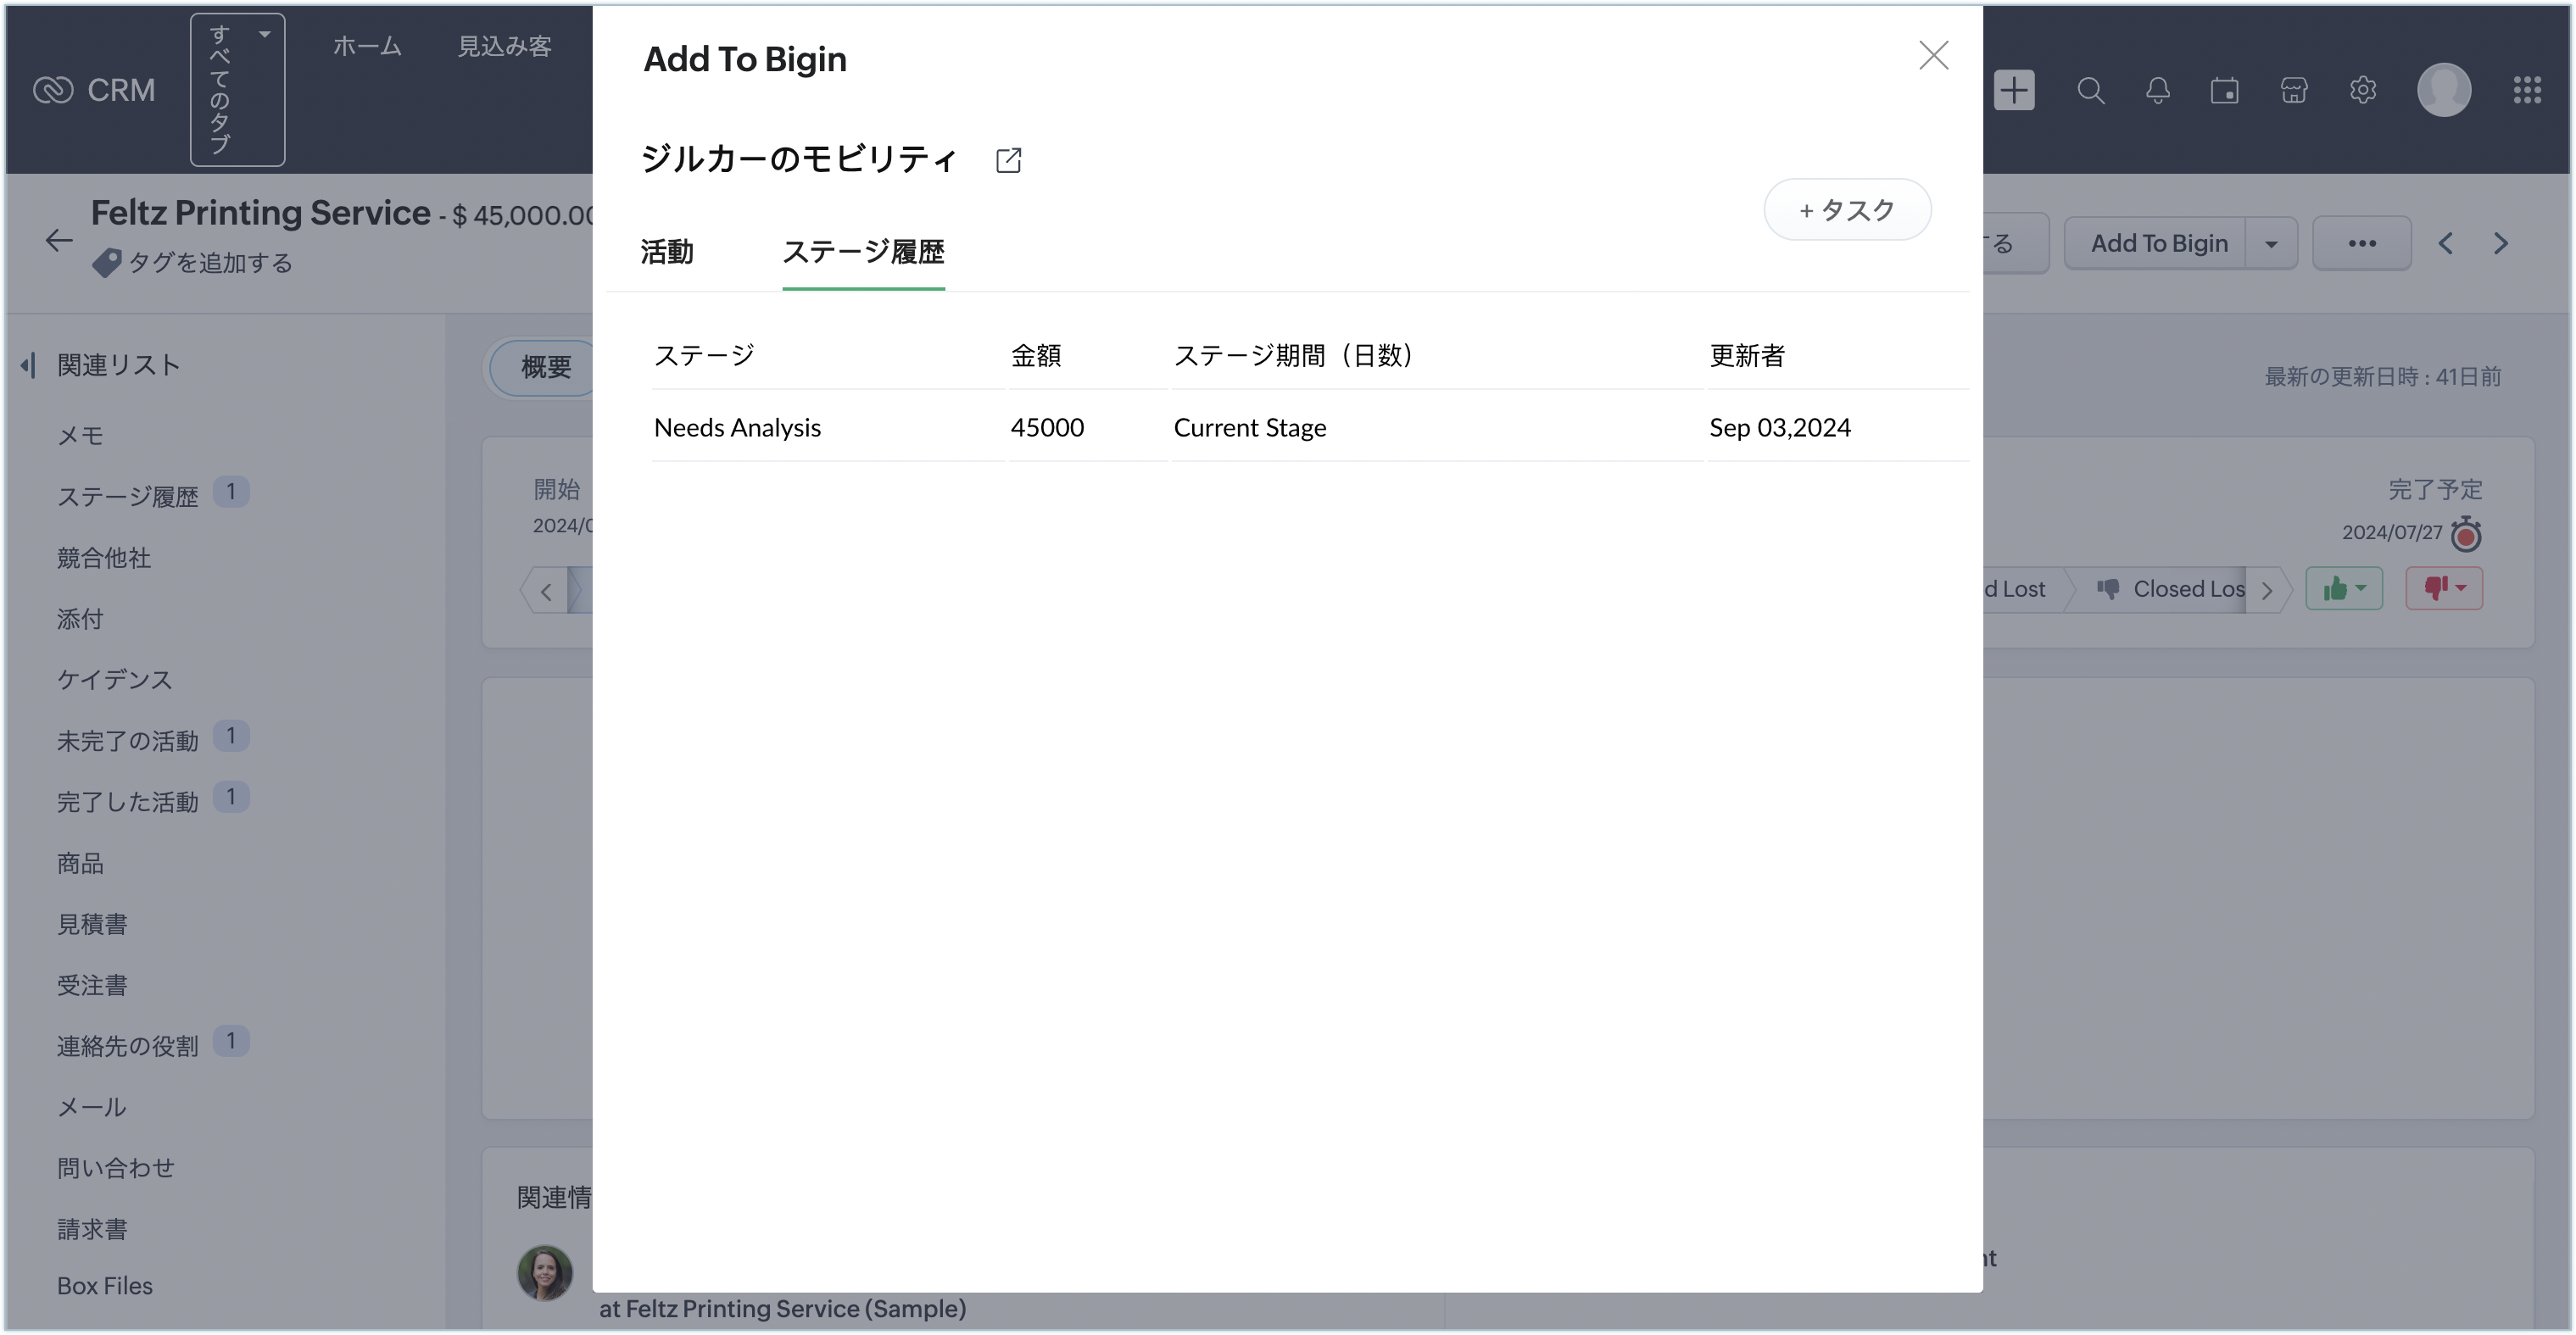Open record in new window icon
The image size is (2576, 1335).
1008,160
